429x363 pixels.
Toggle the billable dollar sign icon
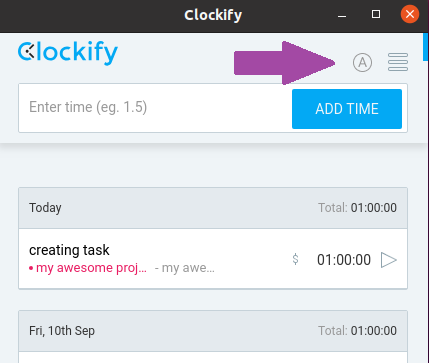pyautogui.click(x=295, y=259)
